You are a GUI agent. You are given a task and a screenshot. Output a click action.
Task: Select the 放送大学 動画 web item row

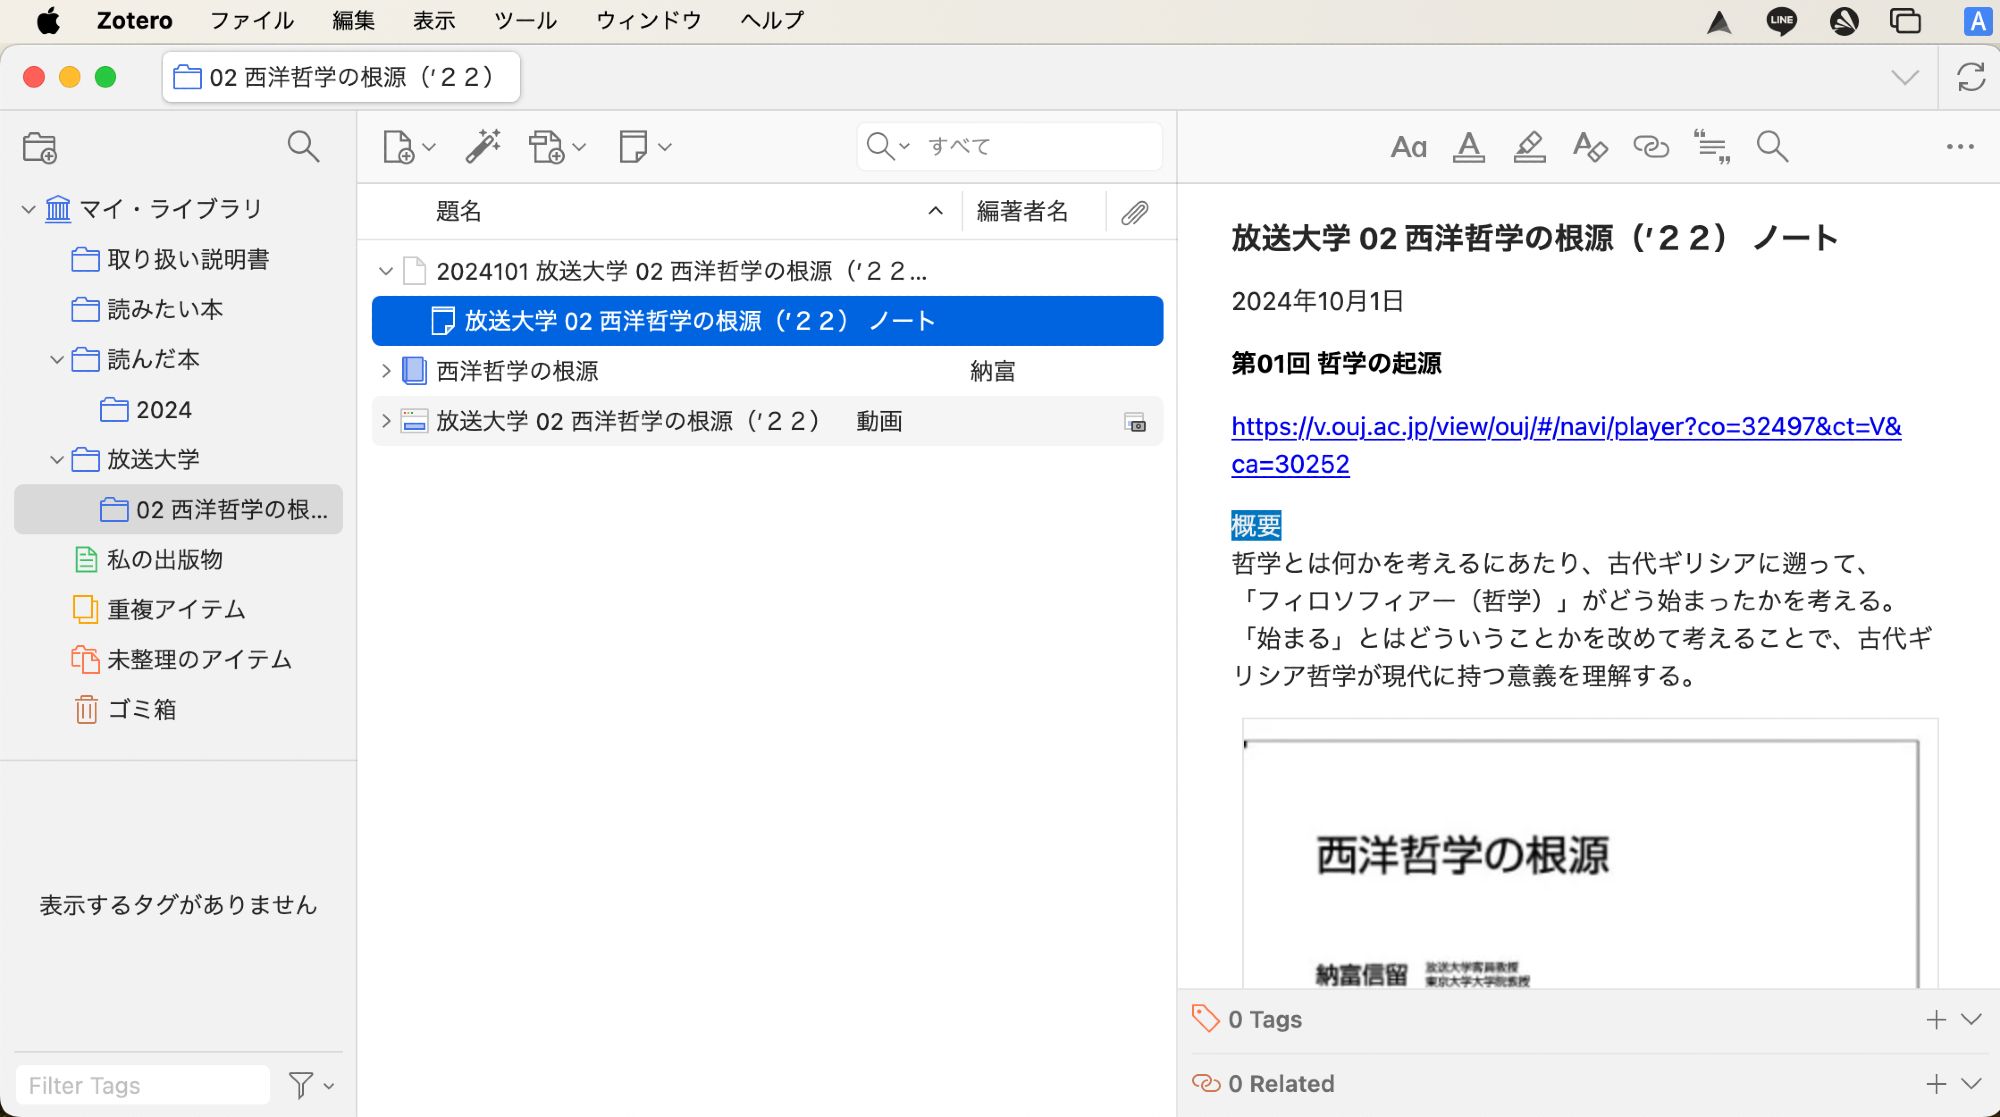[x=767, y=421]
